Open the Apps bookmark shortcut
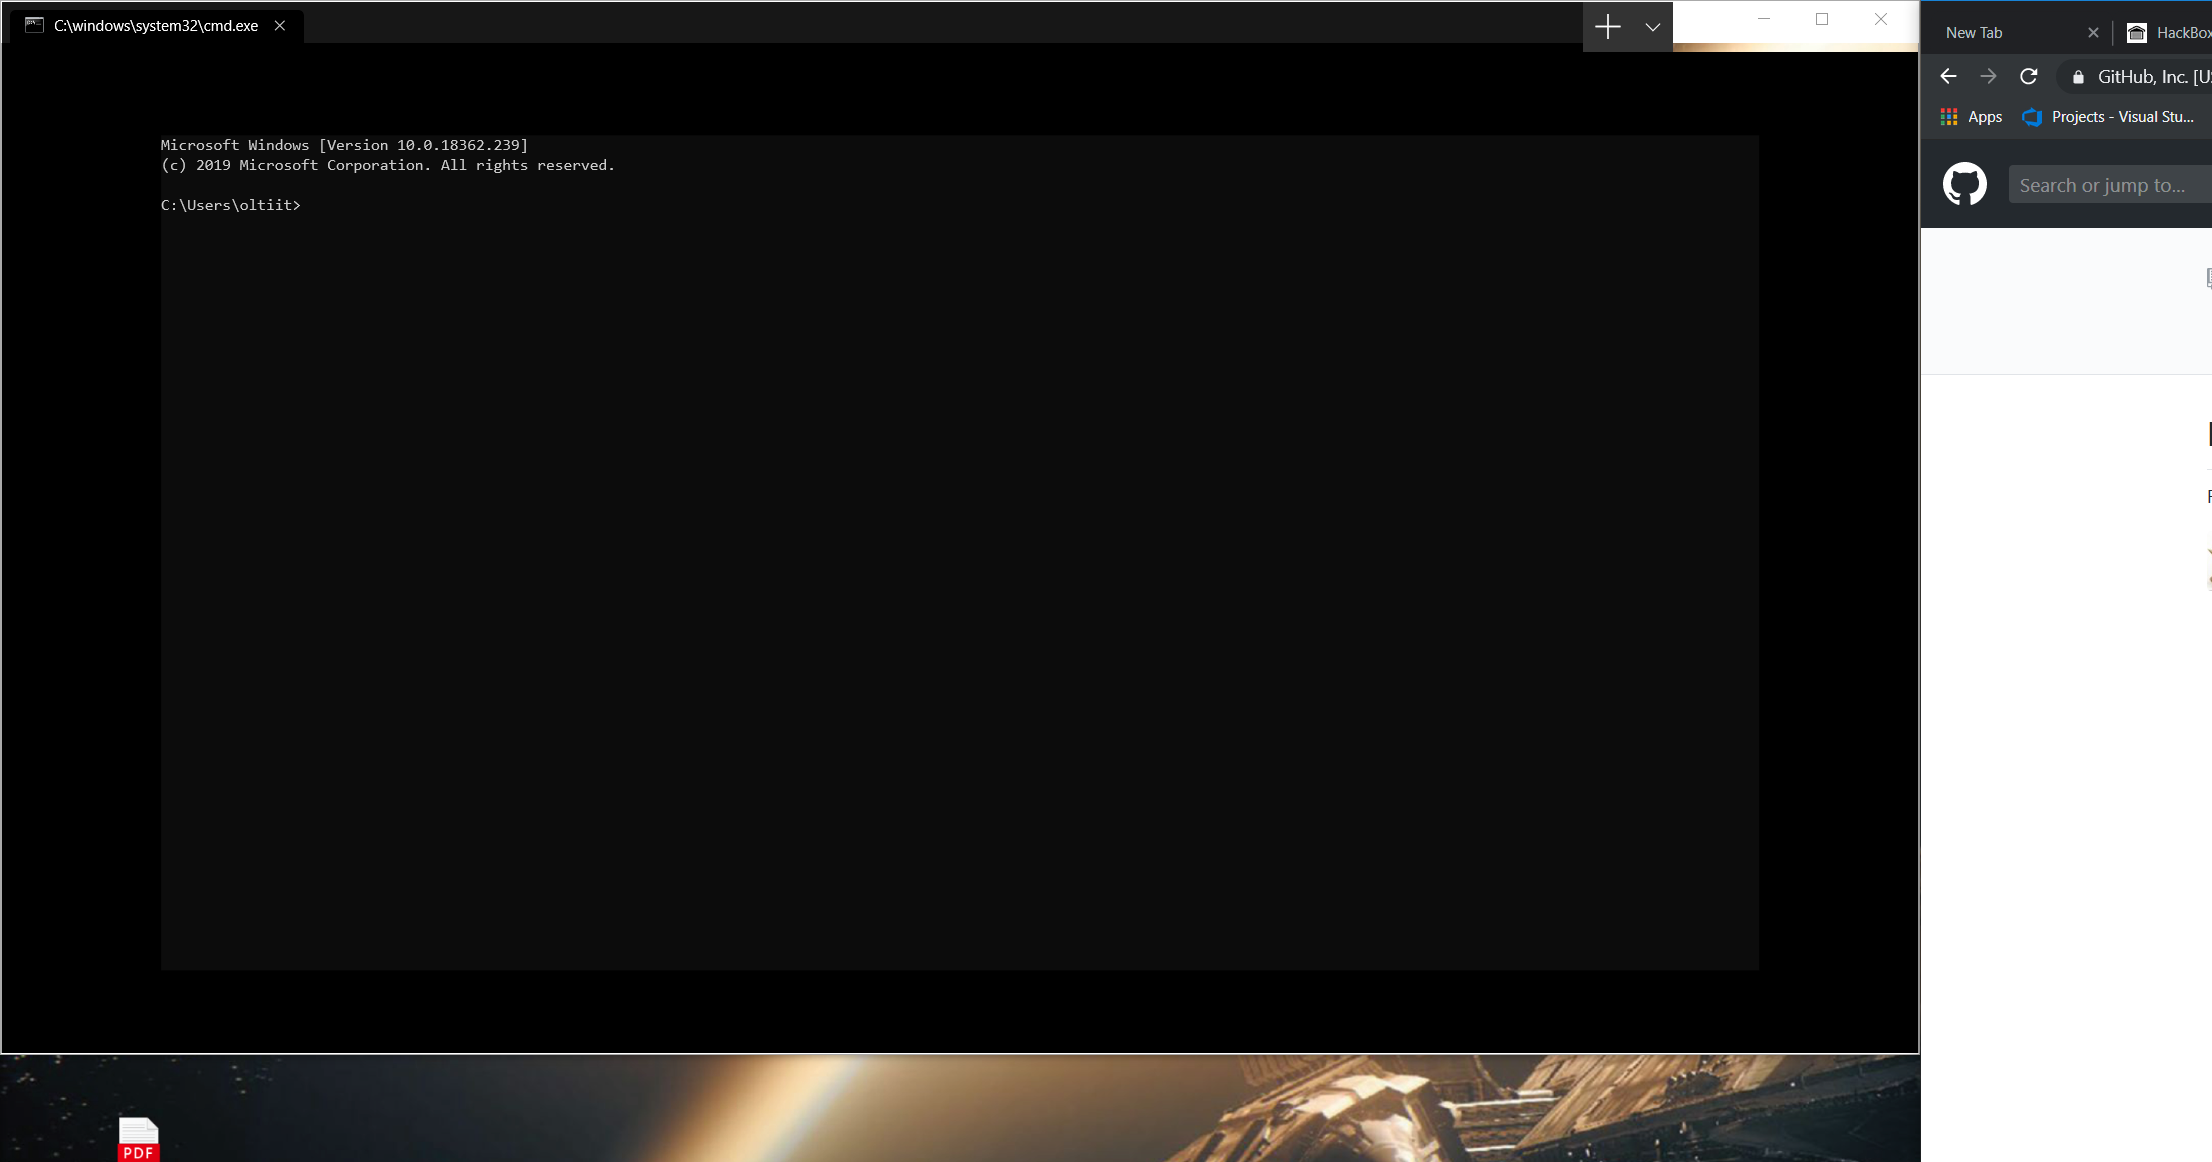 click(x=1972, y=117)
